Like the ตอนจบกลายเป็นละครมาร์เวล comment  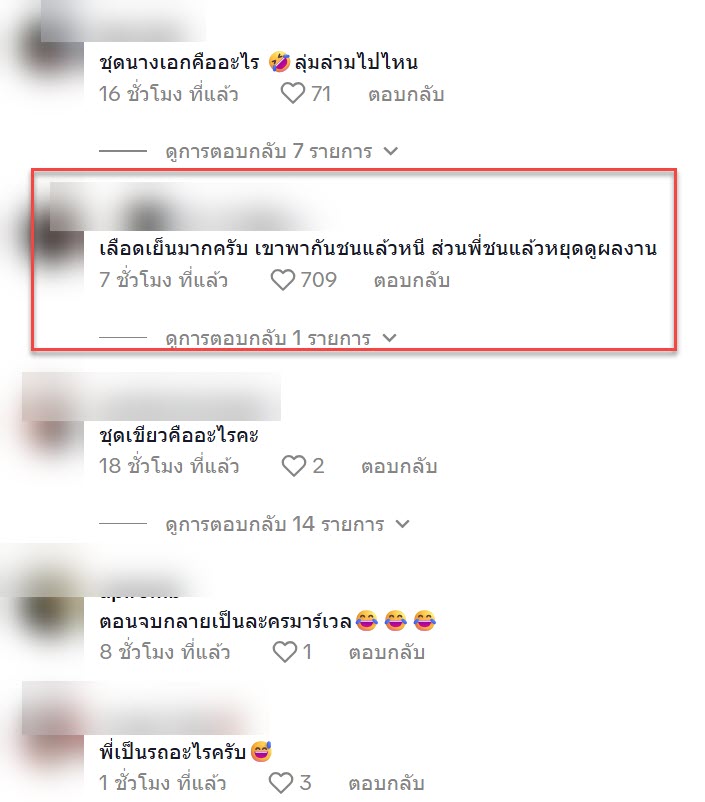tap(285, 652)
